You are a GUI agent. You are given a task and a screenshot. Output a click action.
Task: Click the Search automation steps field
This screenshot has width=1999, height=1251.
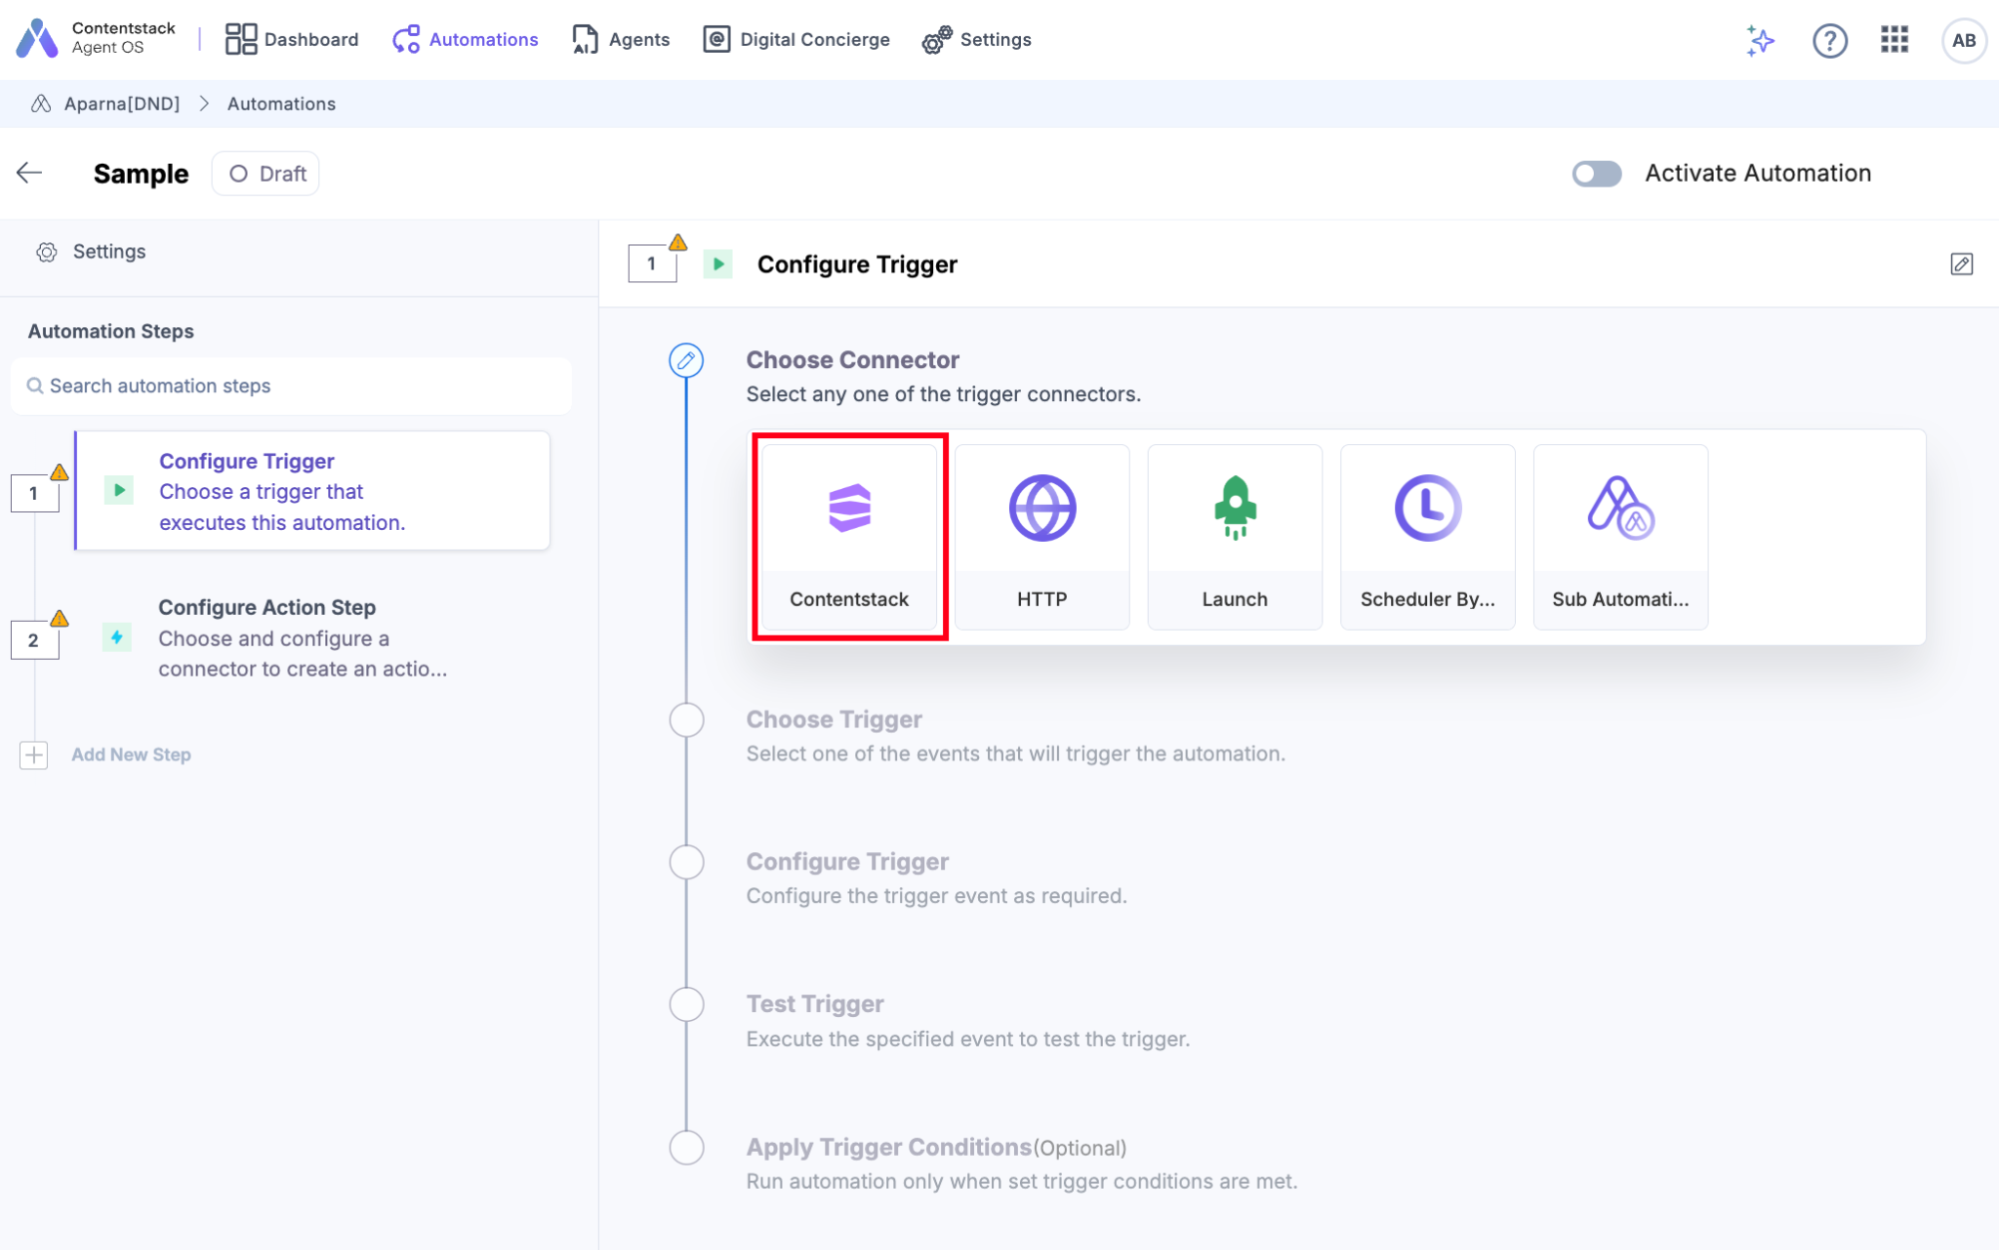pyautogui.click(x=291, y=386)
